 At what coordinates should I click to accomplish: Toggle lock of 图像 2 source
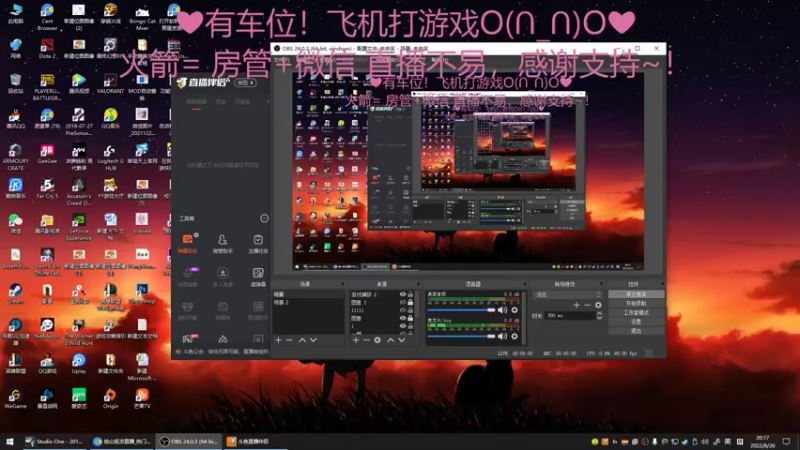(x=410, y=302)
